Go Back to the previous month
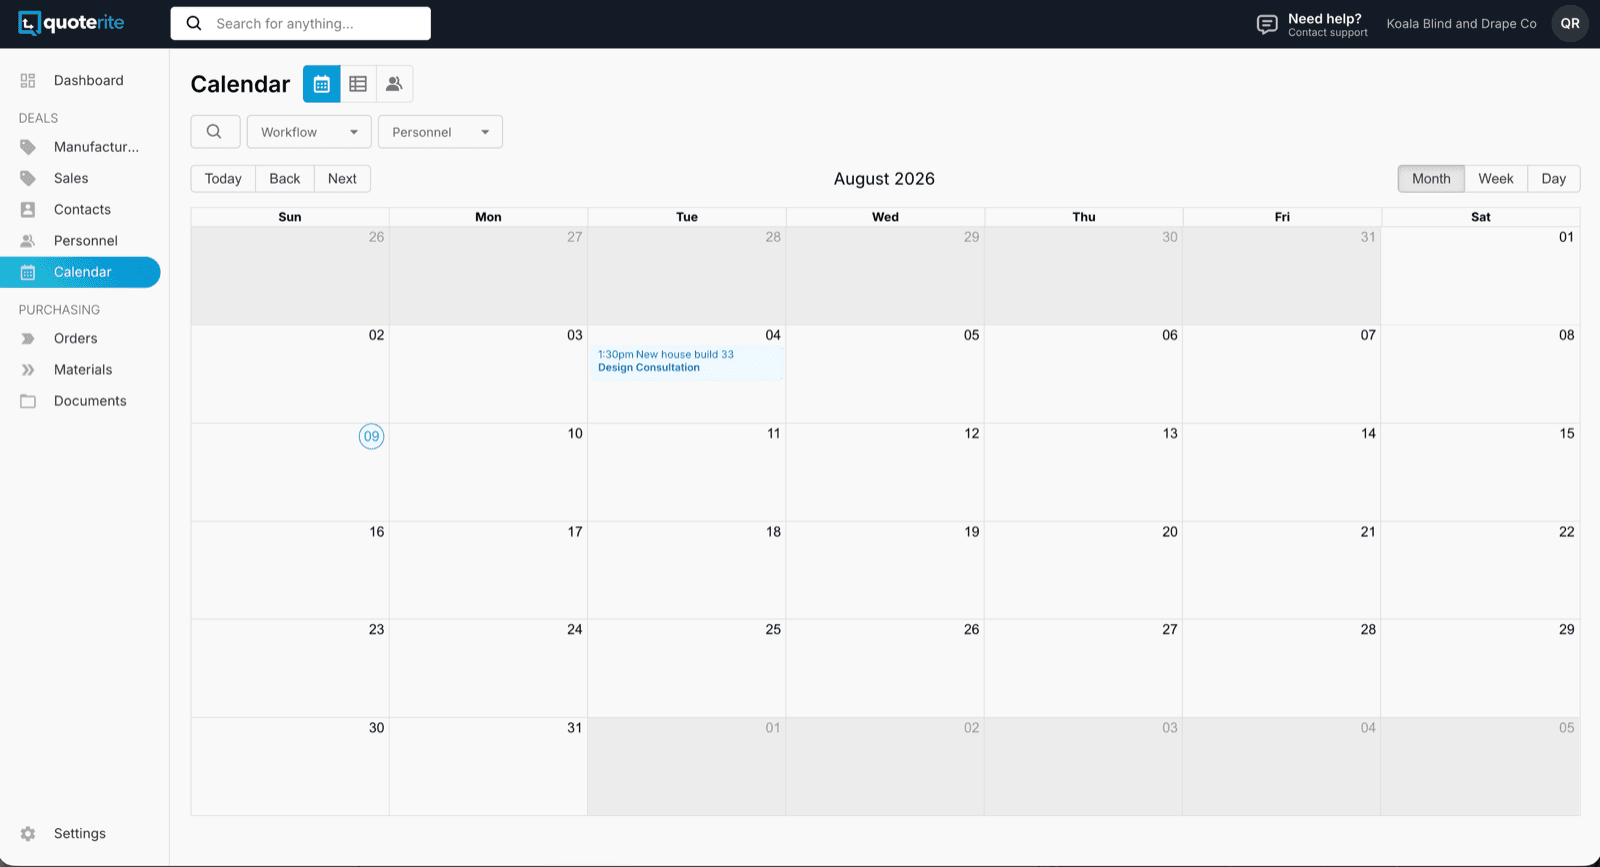 pos(285,178)
